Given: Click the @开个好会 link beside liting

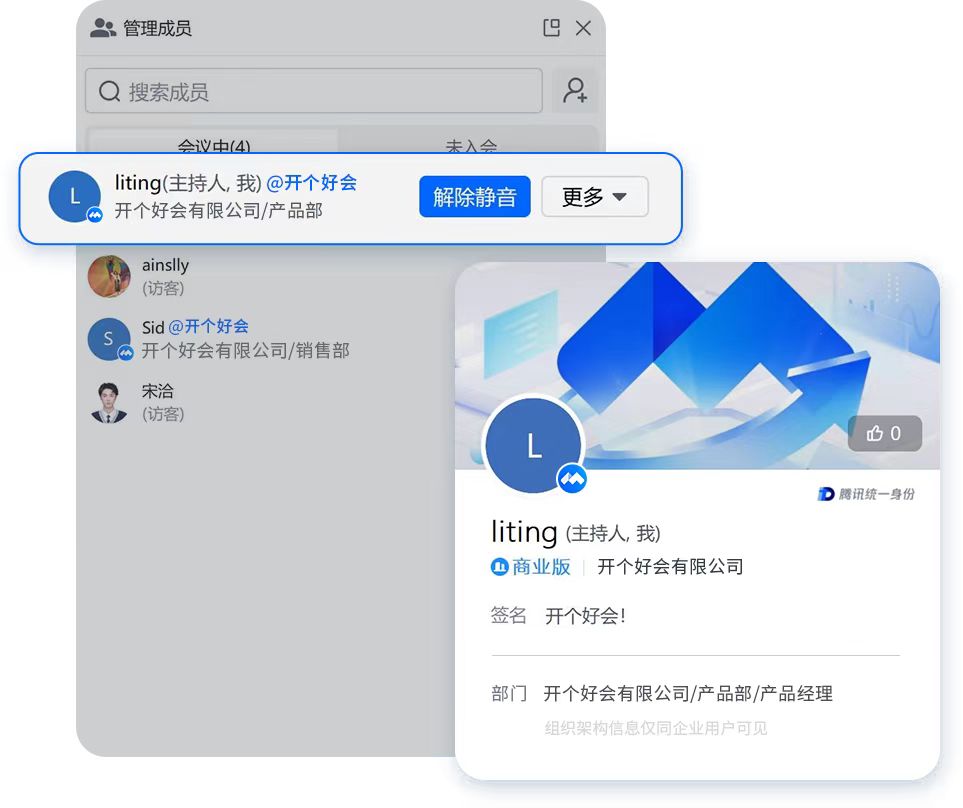Looking at the screenshot, I should pyautogui.click(x=311, y=182).
